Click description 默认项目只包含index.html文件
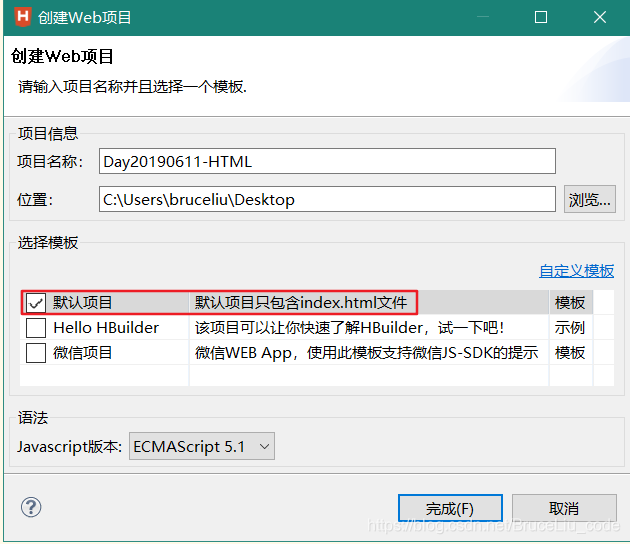 pos(301,303)
